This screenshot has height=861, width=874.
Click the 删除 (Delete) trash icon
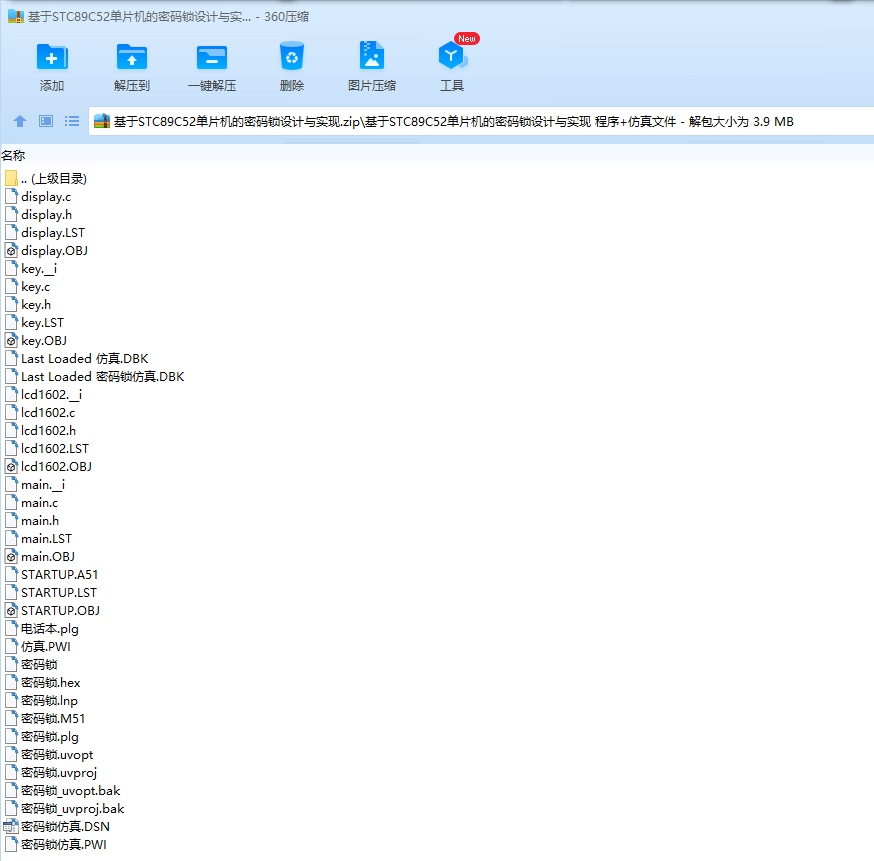pyautogui.click(x=292, y=56)
